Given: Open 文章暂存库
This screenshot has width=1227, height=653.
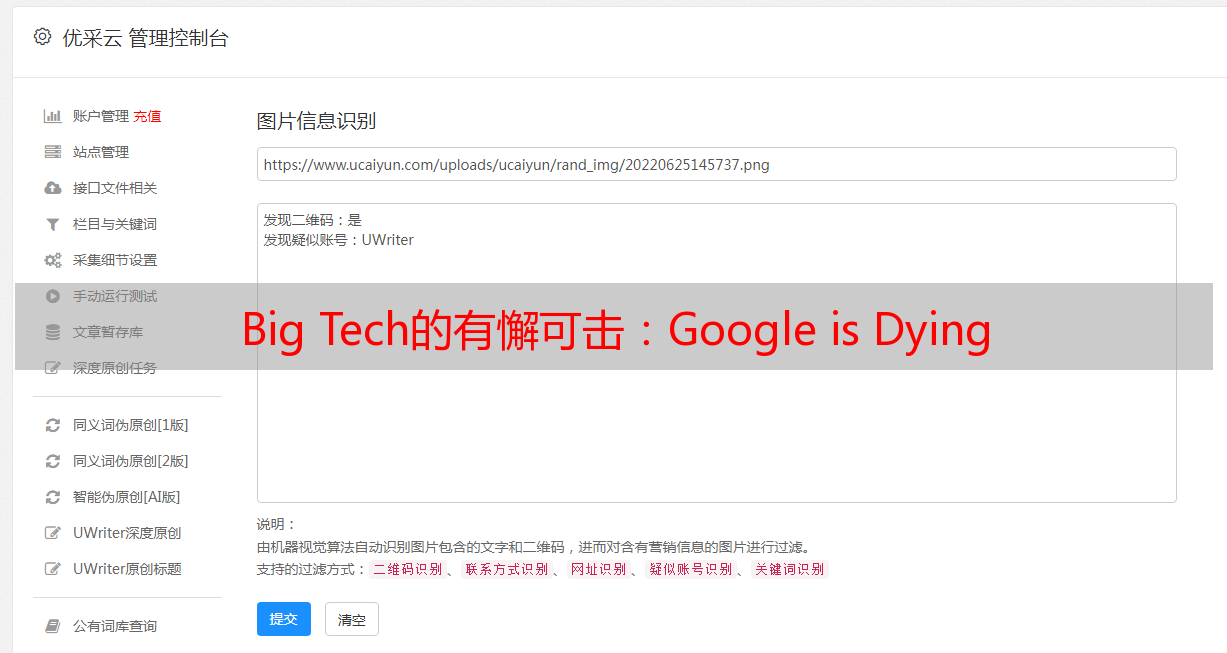Looking at the screenshot, I should click(108, 332).
